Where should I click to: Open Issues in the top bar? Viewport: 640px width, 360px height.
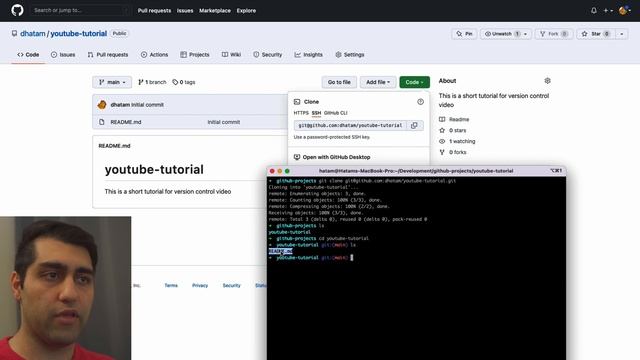185,11
